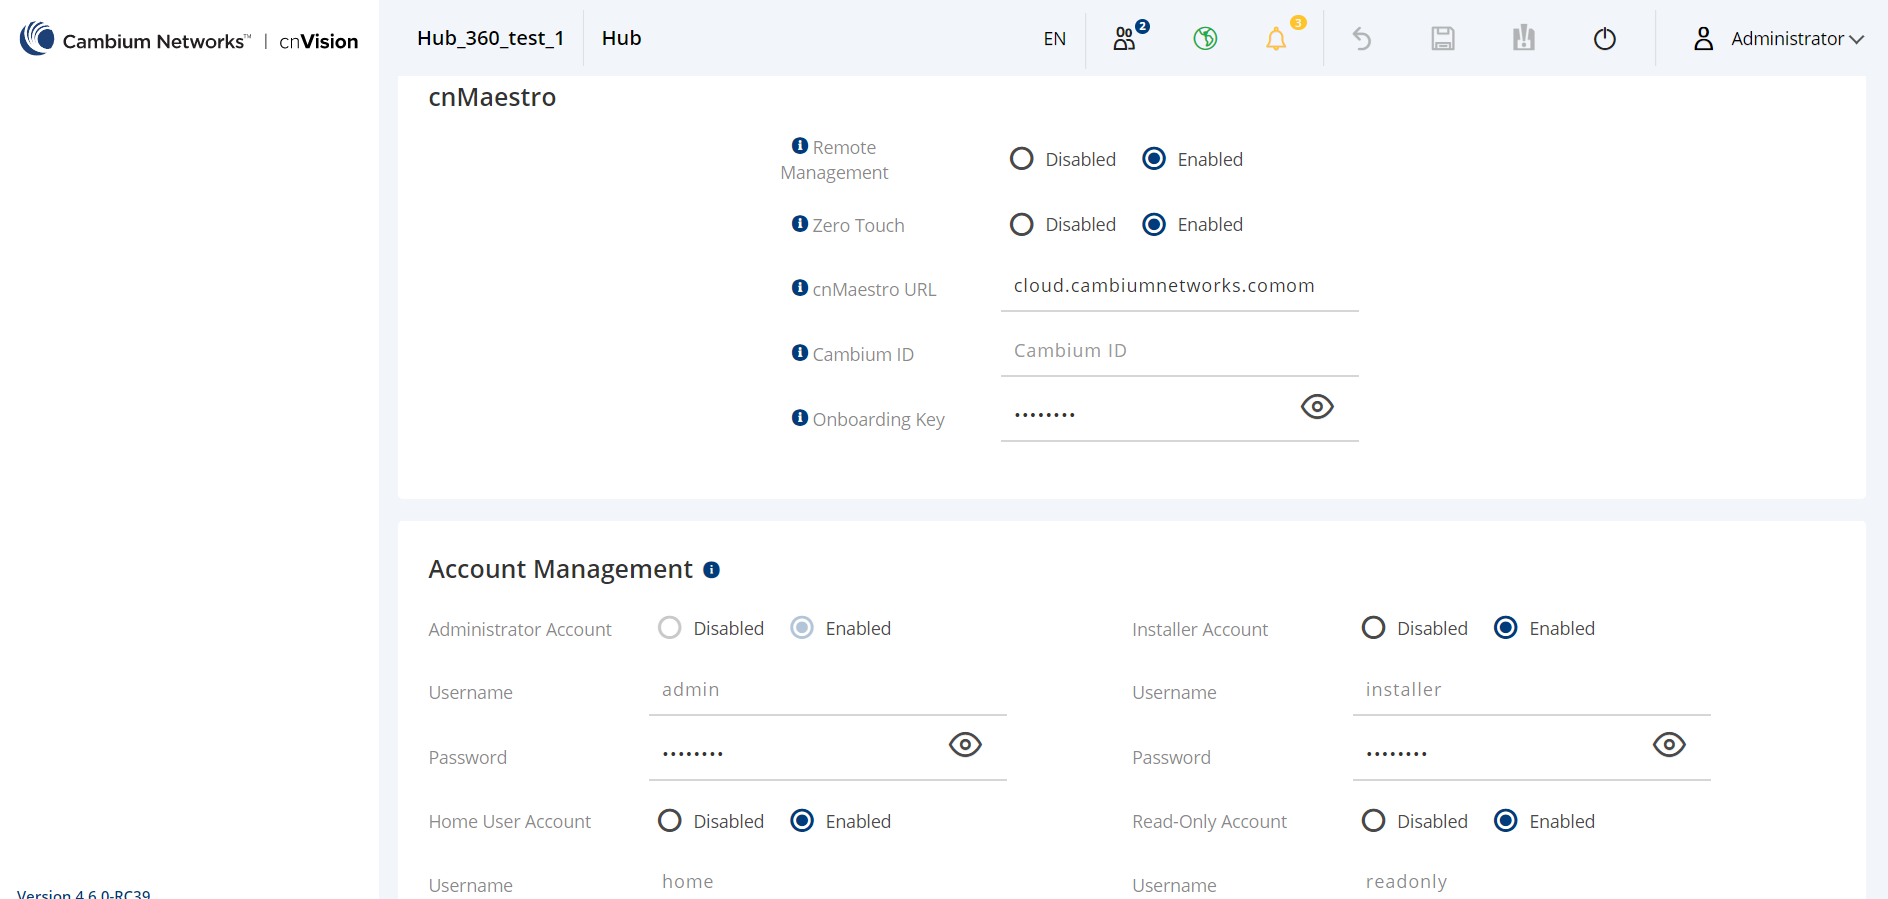Reveal Administrator password via eye icon
The height and width of the screenshot is (899, 1888).
pyautogui.click(x=965, y=744)
